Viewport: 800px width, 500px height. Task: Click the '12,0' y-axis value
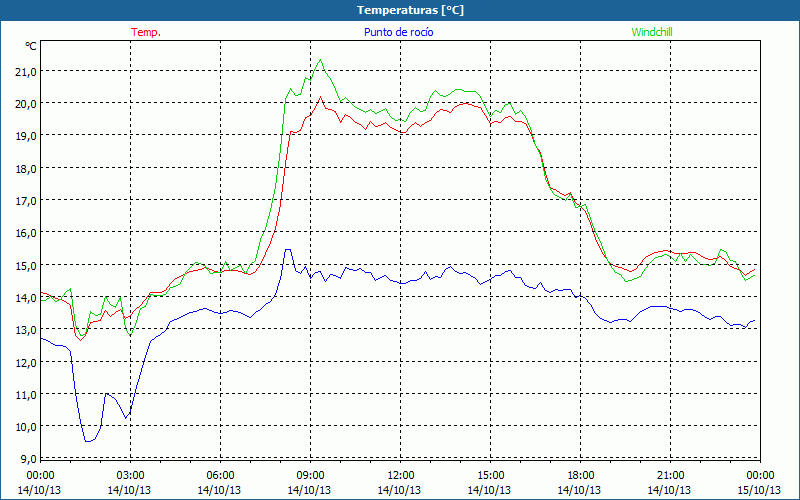pyautogui.click(x=26, y=362)
